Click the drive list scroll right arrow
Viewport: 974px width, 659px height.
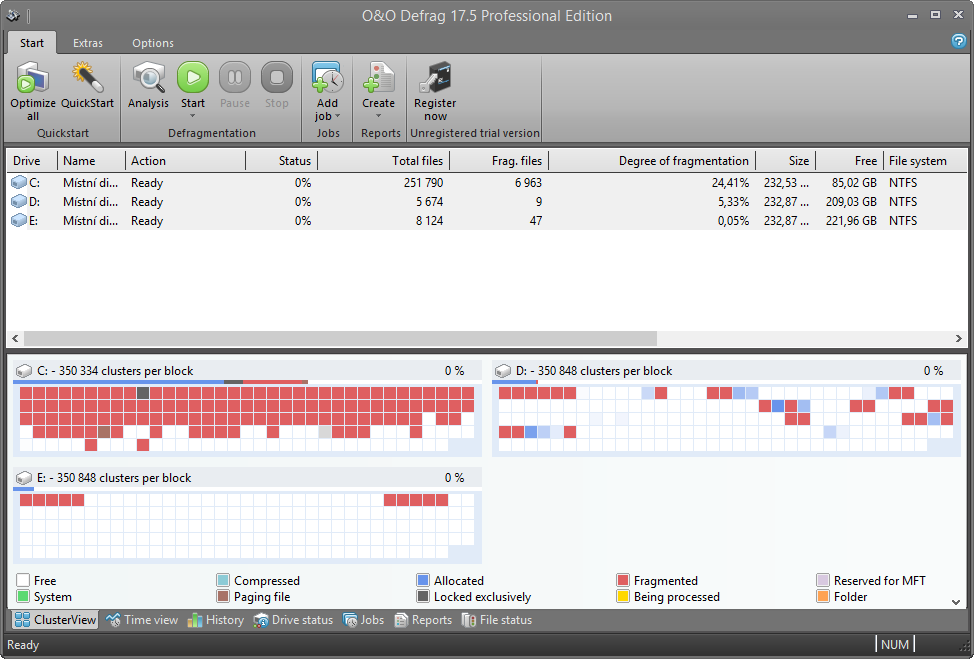click(x=958, y=339)
